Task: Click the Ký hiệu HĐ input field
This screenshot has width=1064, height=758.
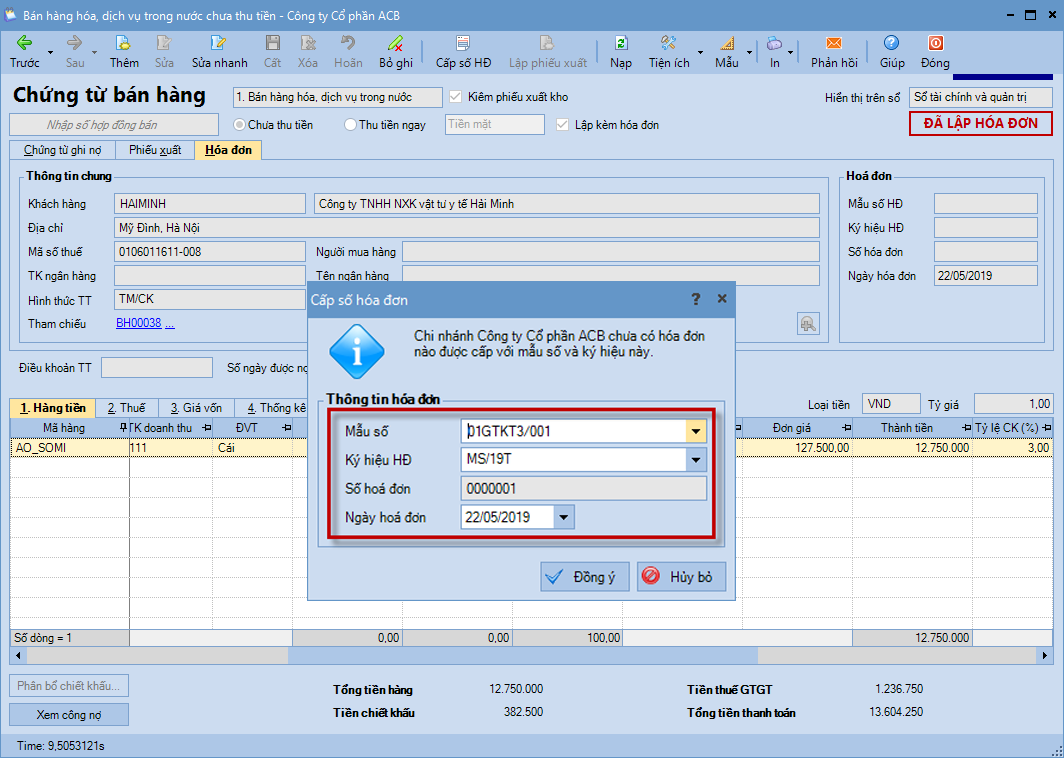Action: point(573,460)
